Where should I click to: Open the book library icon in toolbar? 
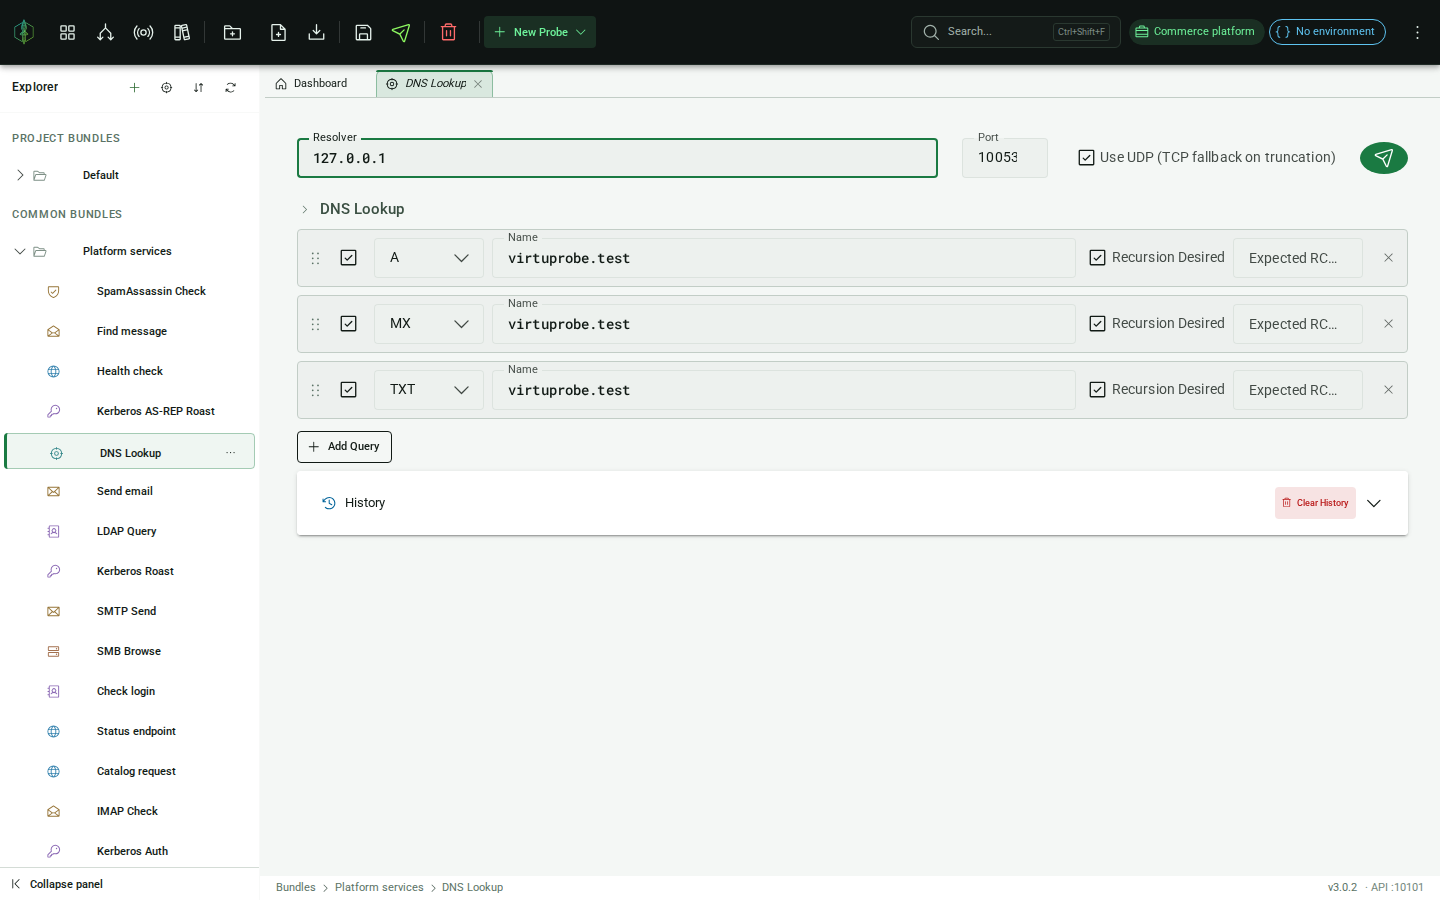point(181,32)
